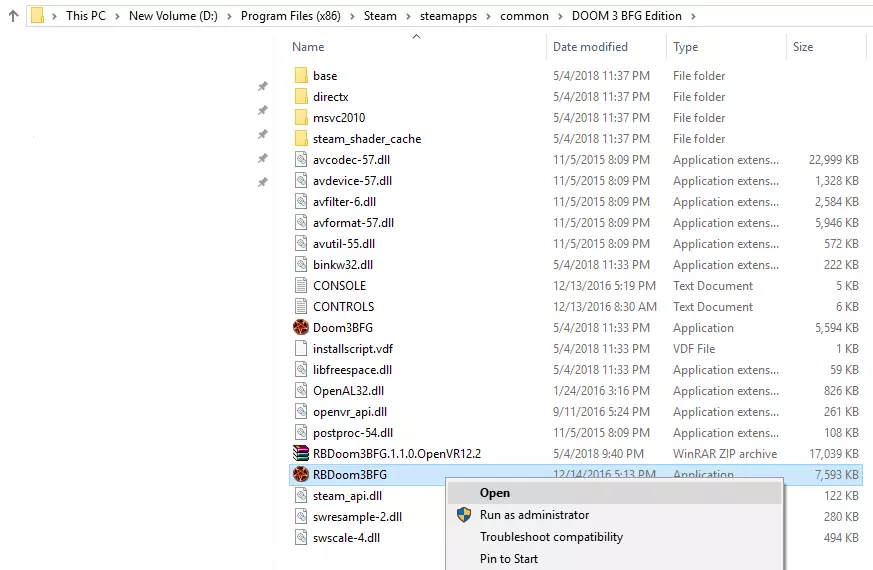Go to New Volume (D:) breadcrumb

(173, 16)
